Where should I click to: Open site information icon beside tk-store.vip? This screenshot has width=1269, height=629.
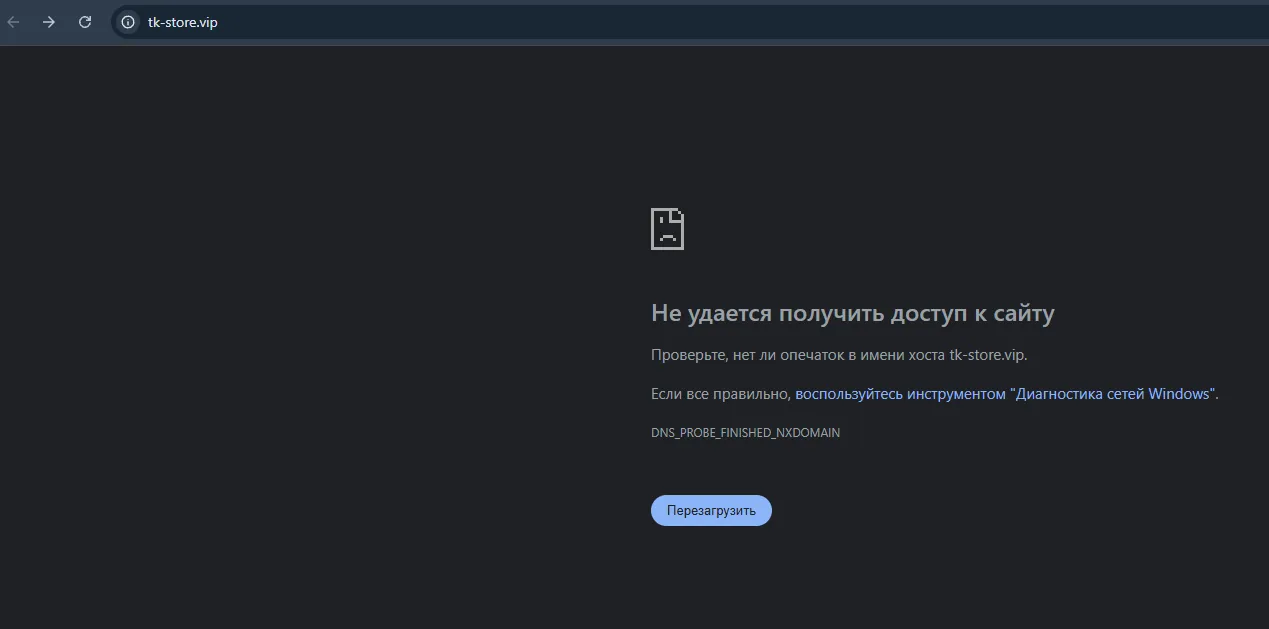click(128, 22)
